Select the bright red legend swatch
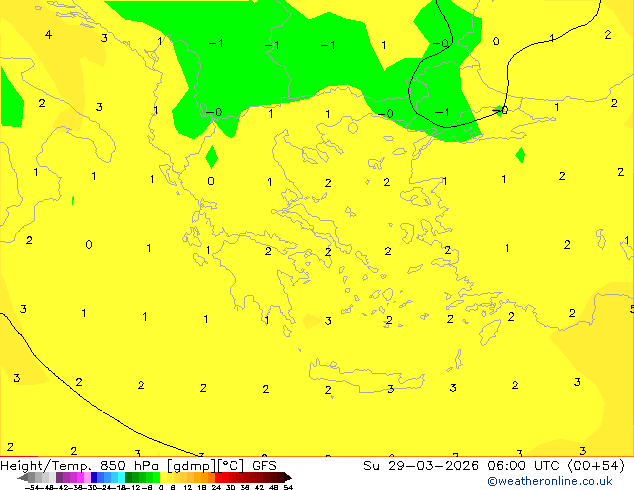This screenshot has height=490, width=634. click(218, 478)
